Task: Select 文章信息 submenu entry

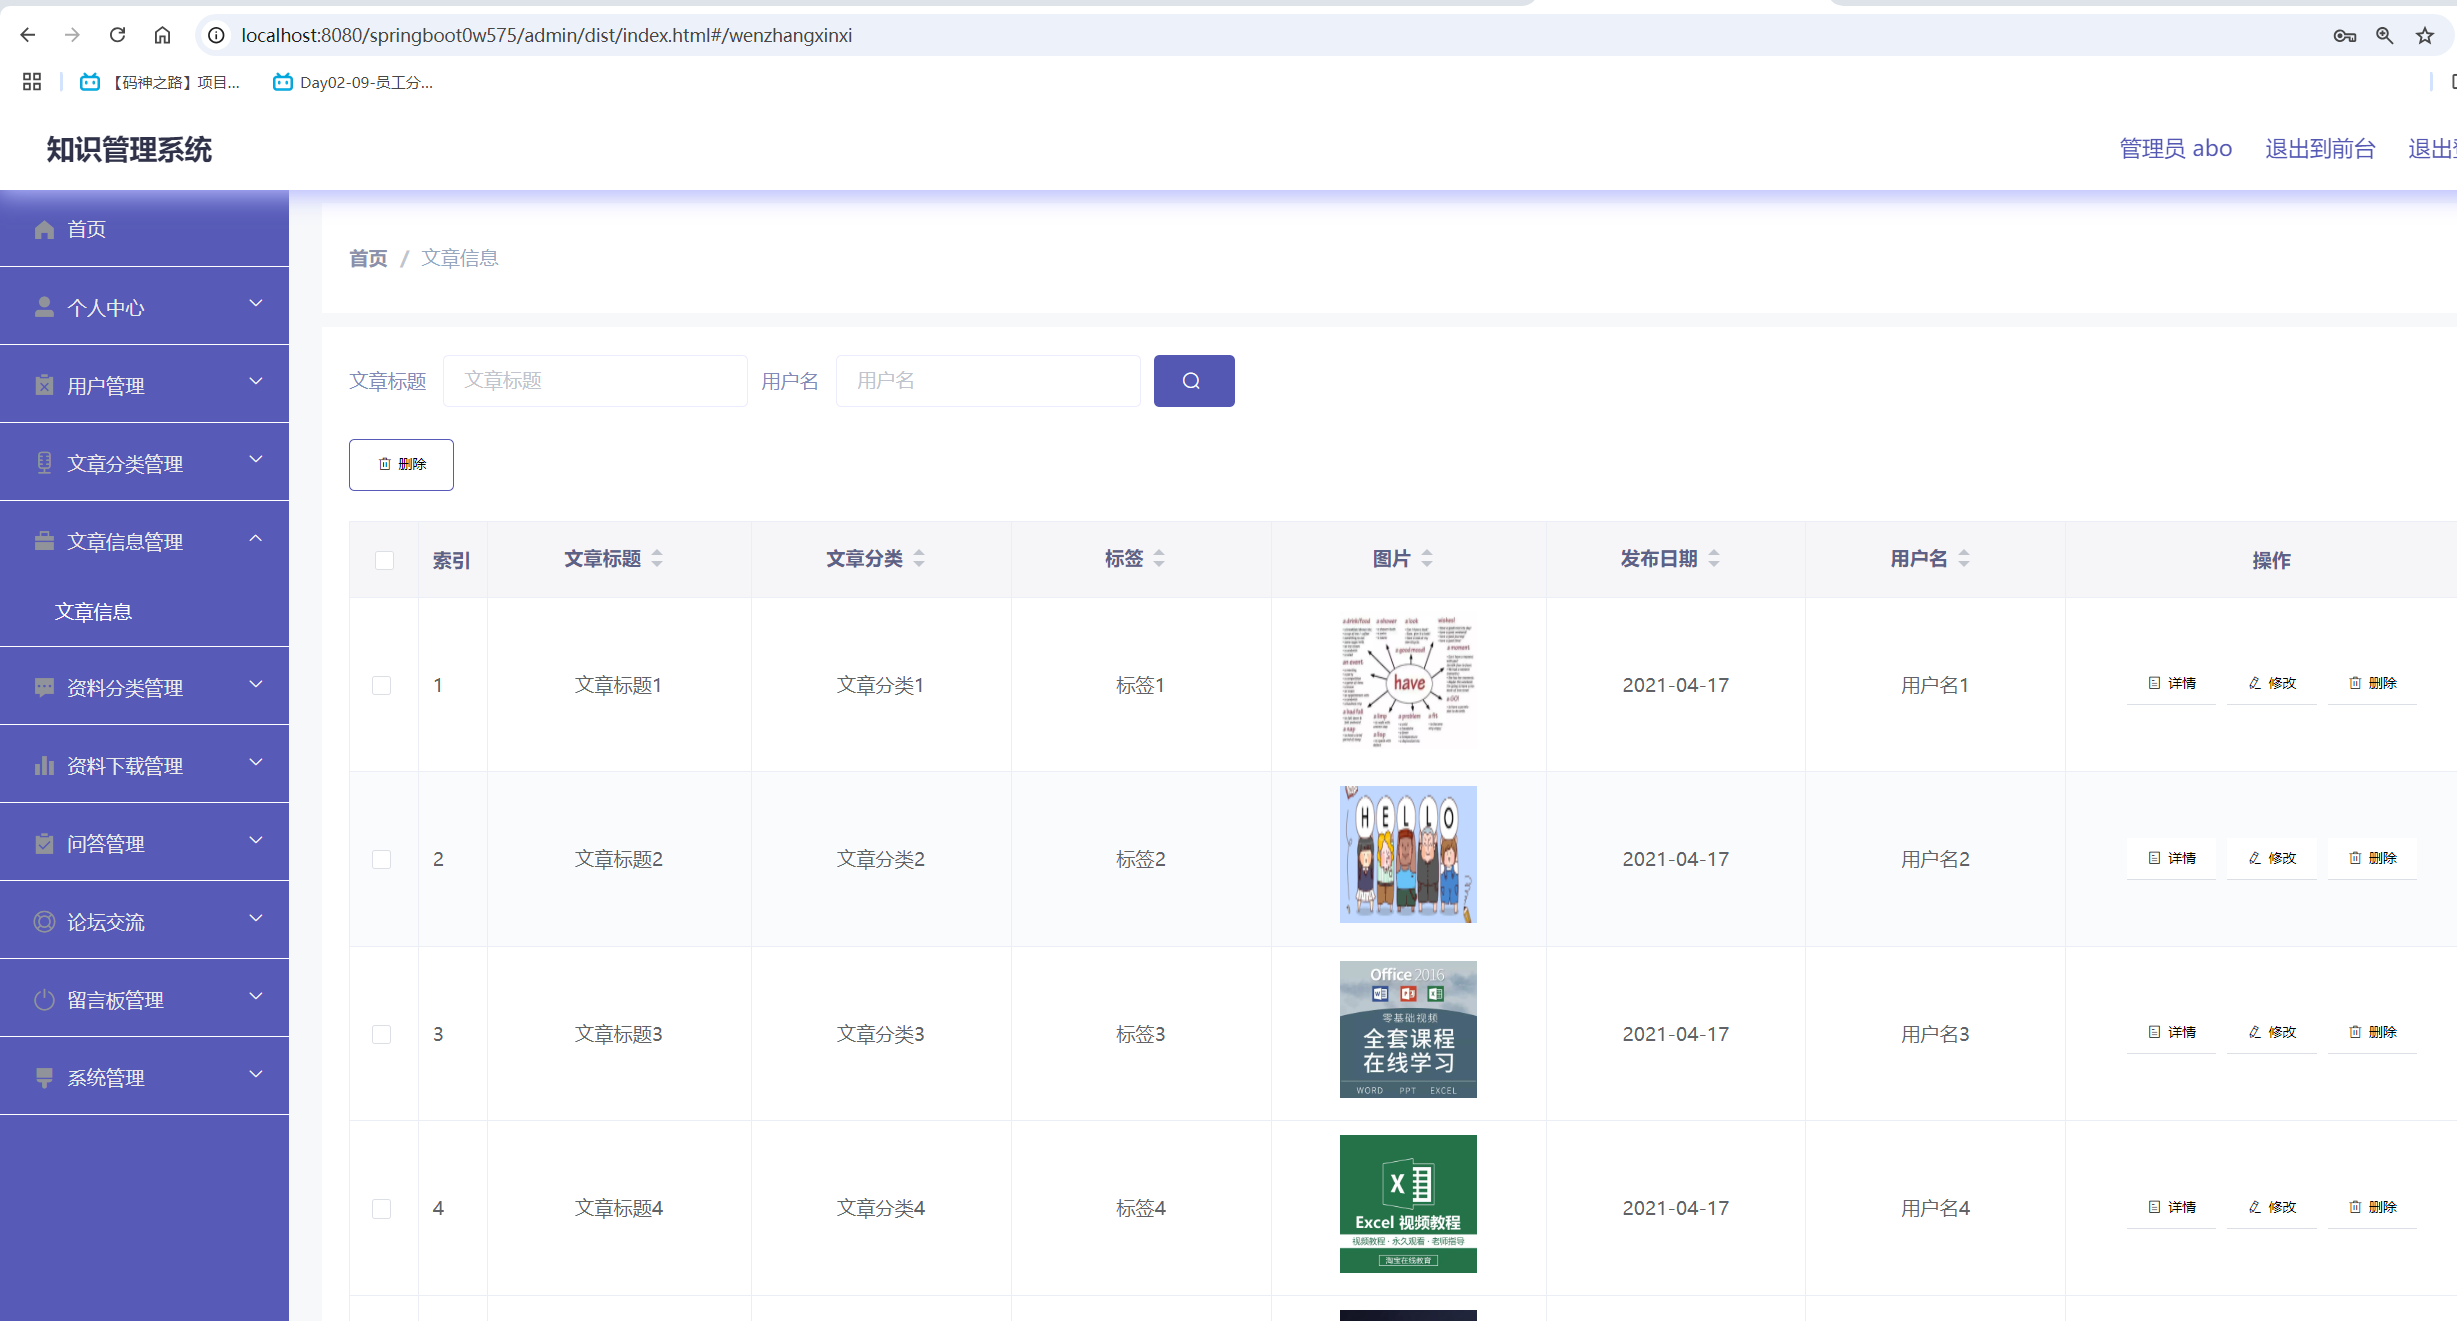Action: [x=93, y=611]
